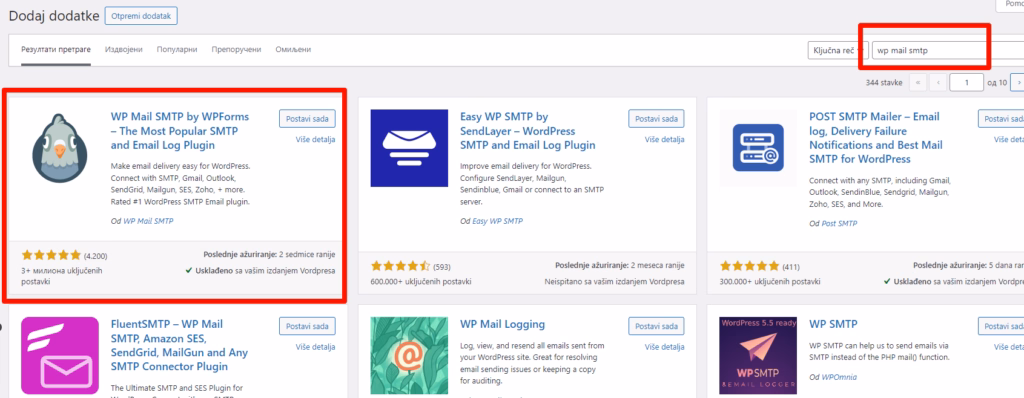The width and height of the screenshot is (1024, 398).
Task: Install Easy WP SMTP with Postavi sada
Action: [x=656, y=118]
